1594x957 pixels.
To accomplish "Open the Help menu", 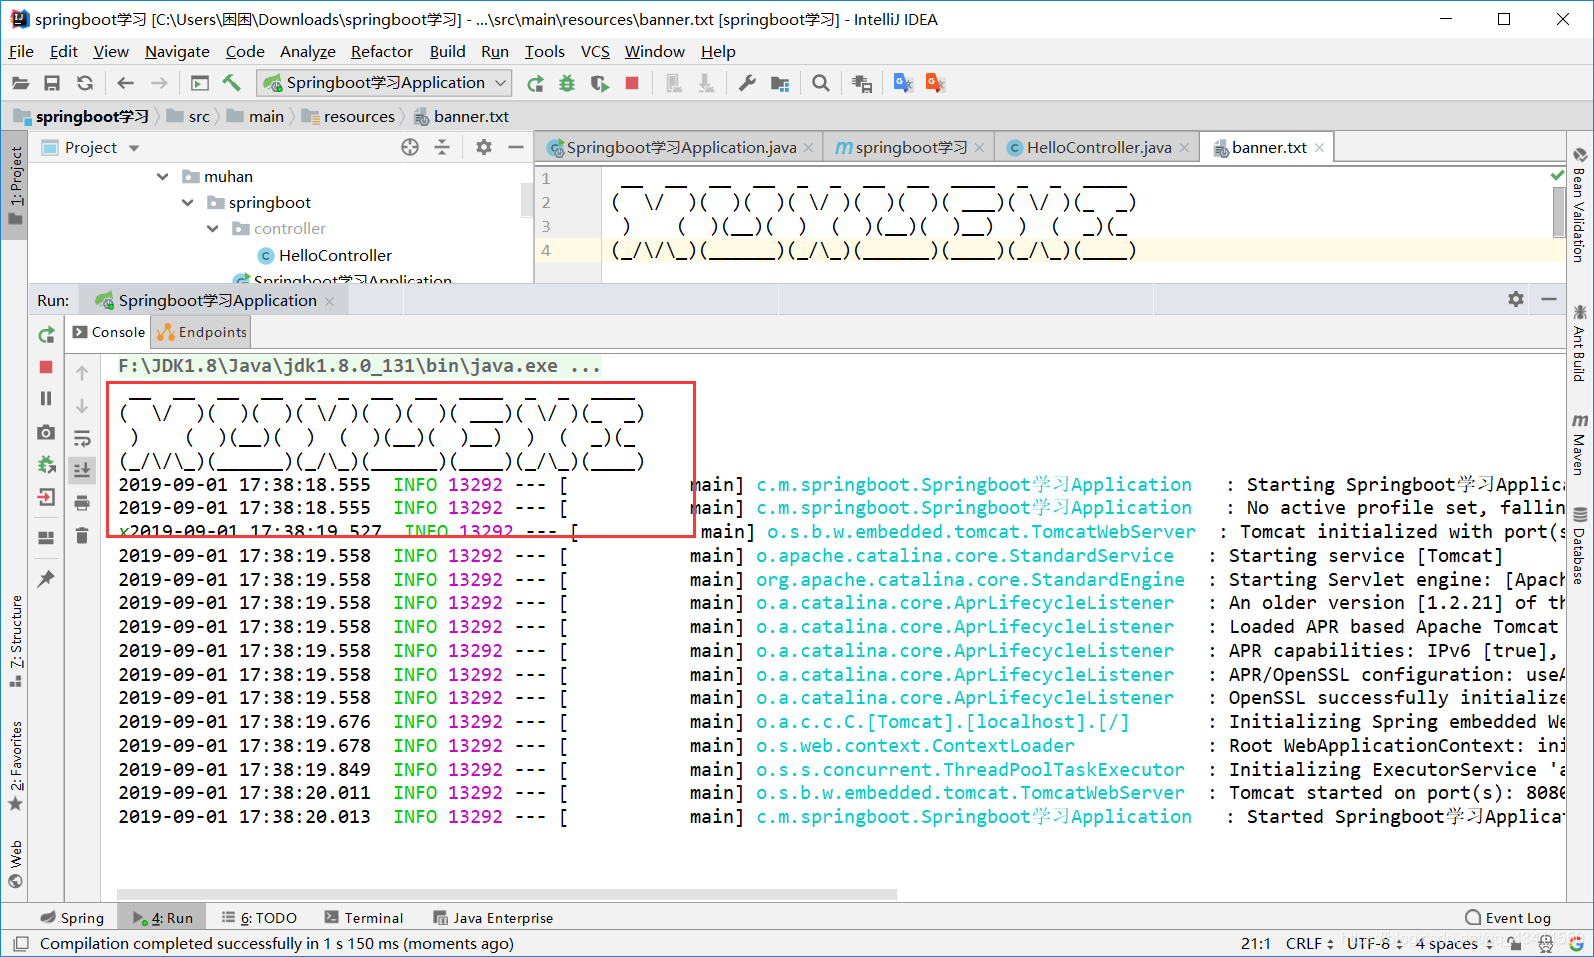I will [718, 51].
